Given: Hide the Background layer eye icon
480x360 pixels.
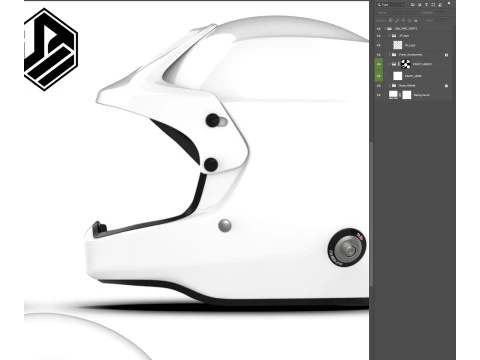Looking at the screenshot, I should click(x=379, y=95).
